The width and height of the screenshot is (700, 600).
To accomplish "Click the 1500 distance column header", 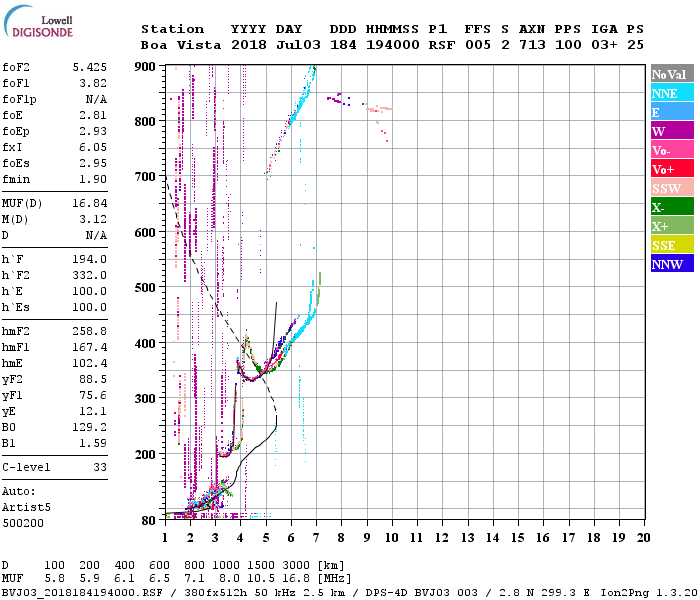I will coord(261,566).
